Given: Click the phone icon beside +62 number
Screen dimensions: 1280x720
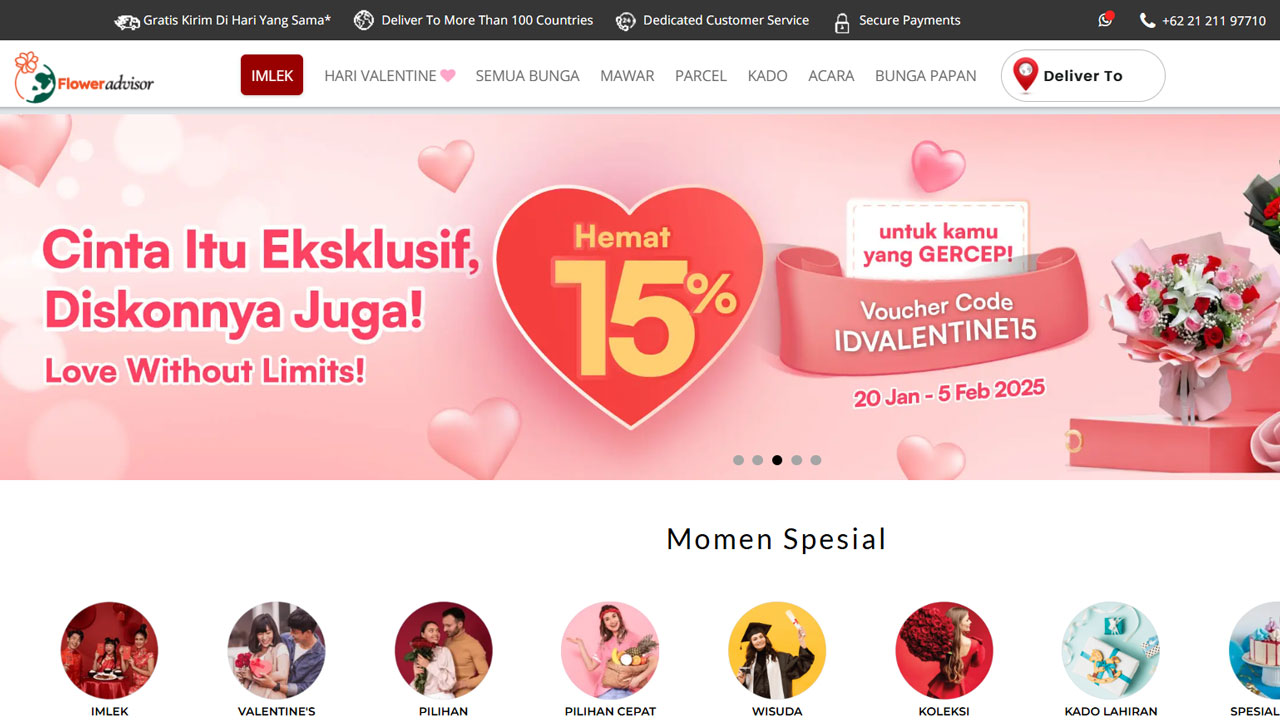Looking at the screenshot, I should [1147, 20].
